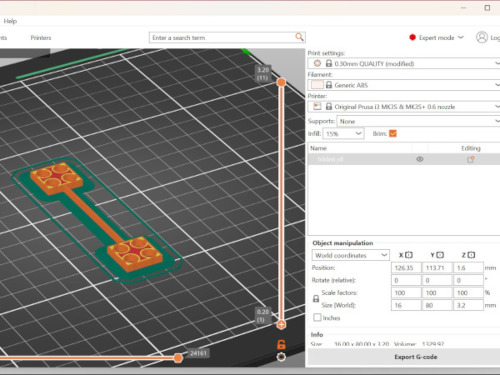Click the upper layer slider thumb
The height and width of the screenshot is (375, 500).
(x=281, y=82)
